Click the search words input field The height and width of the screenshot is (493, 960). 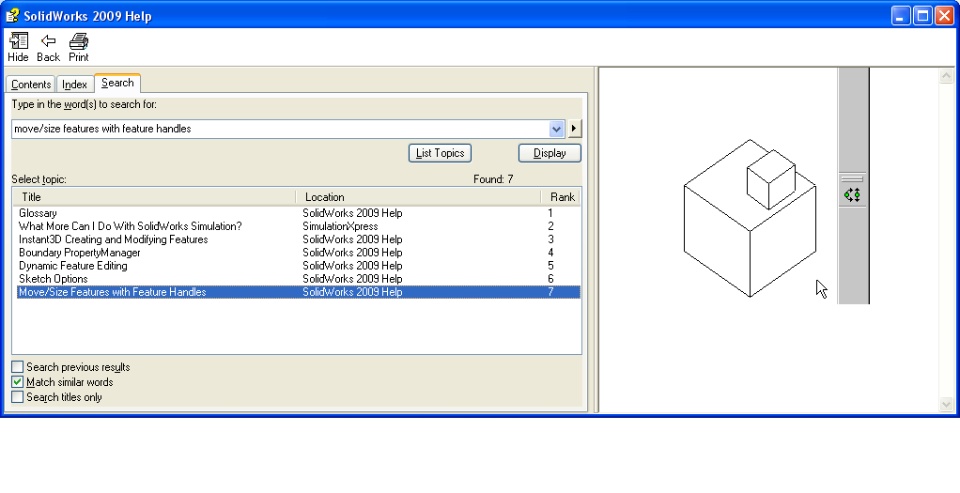(280, 129)
